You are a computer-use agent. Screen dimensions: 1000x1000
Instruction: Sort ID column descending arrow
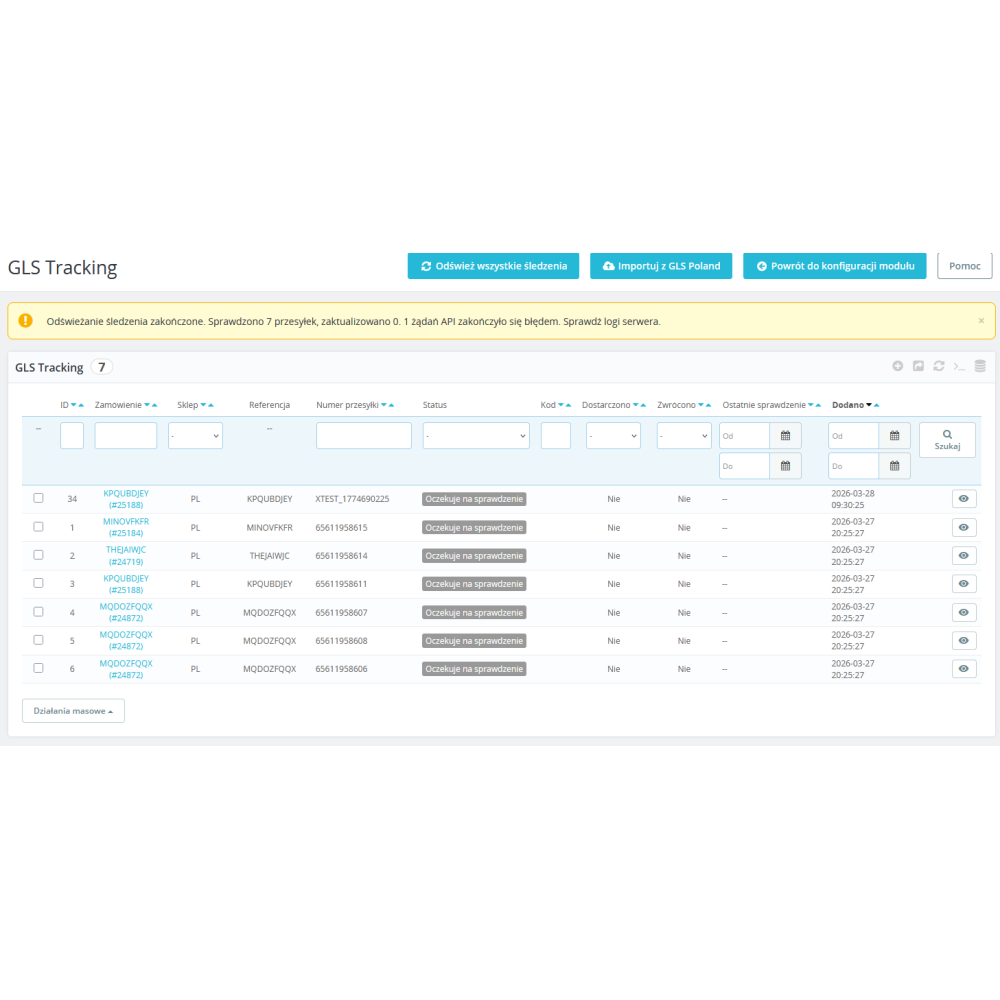point(73,405)
